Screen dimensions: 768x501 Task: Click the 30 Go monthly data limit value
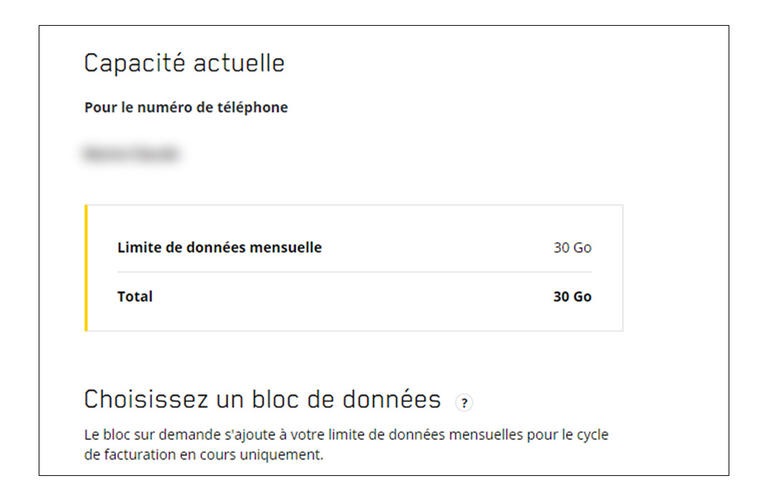click(x=572, y=247)
